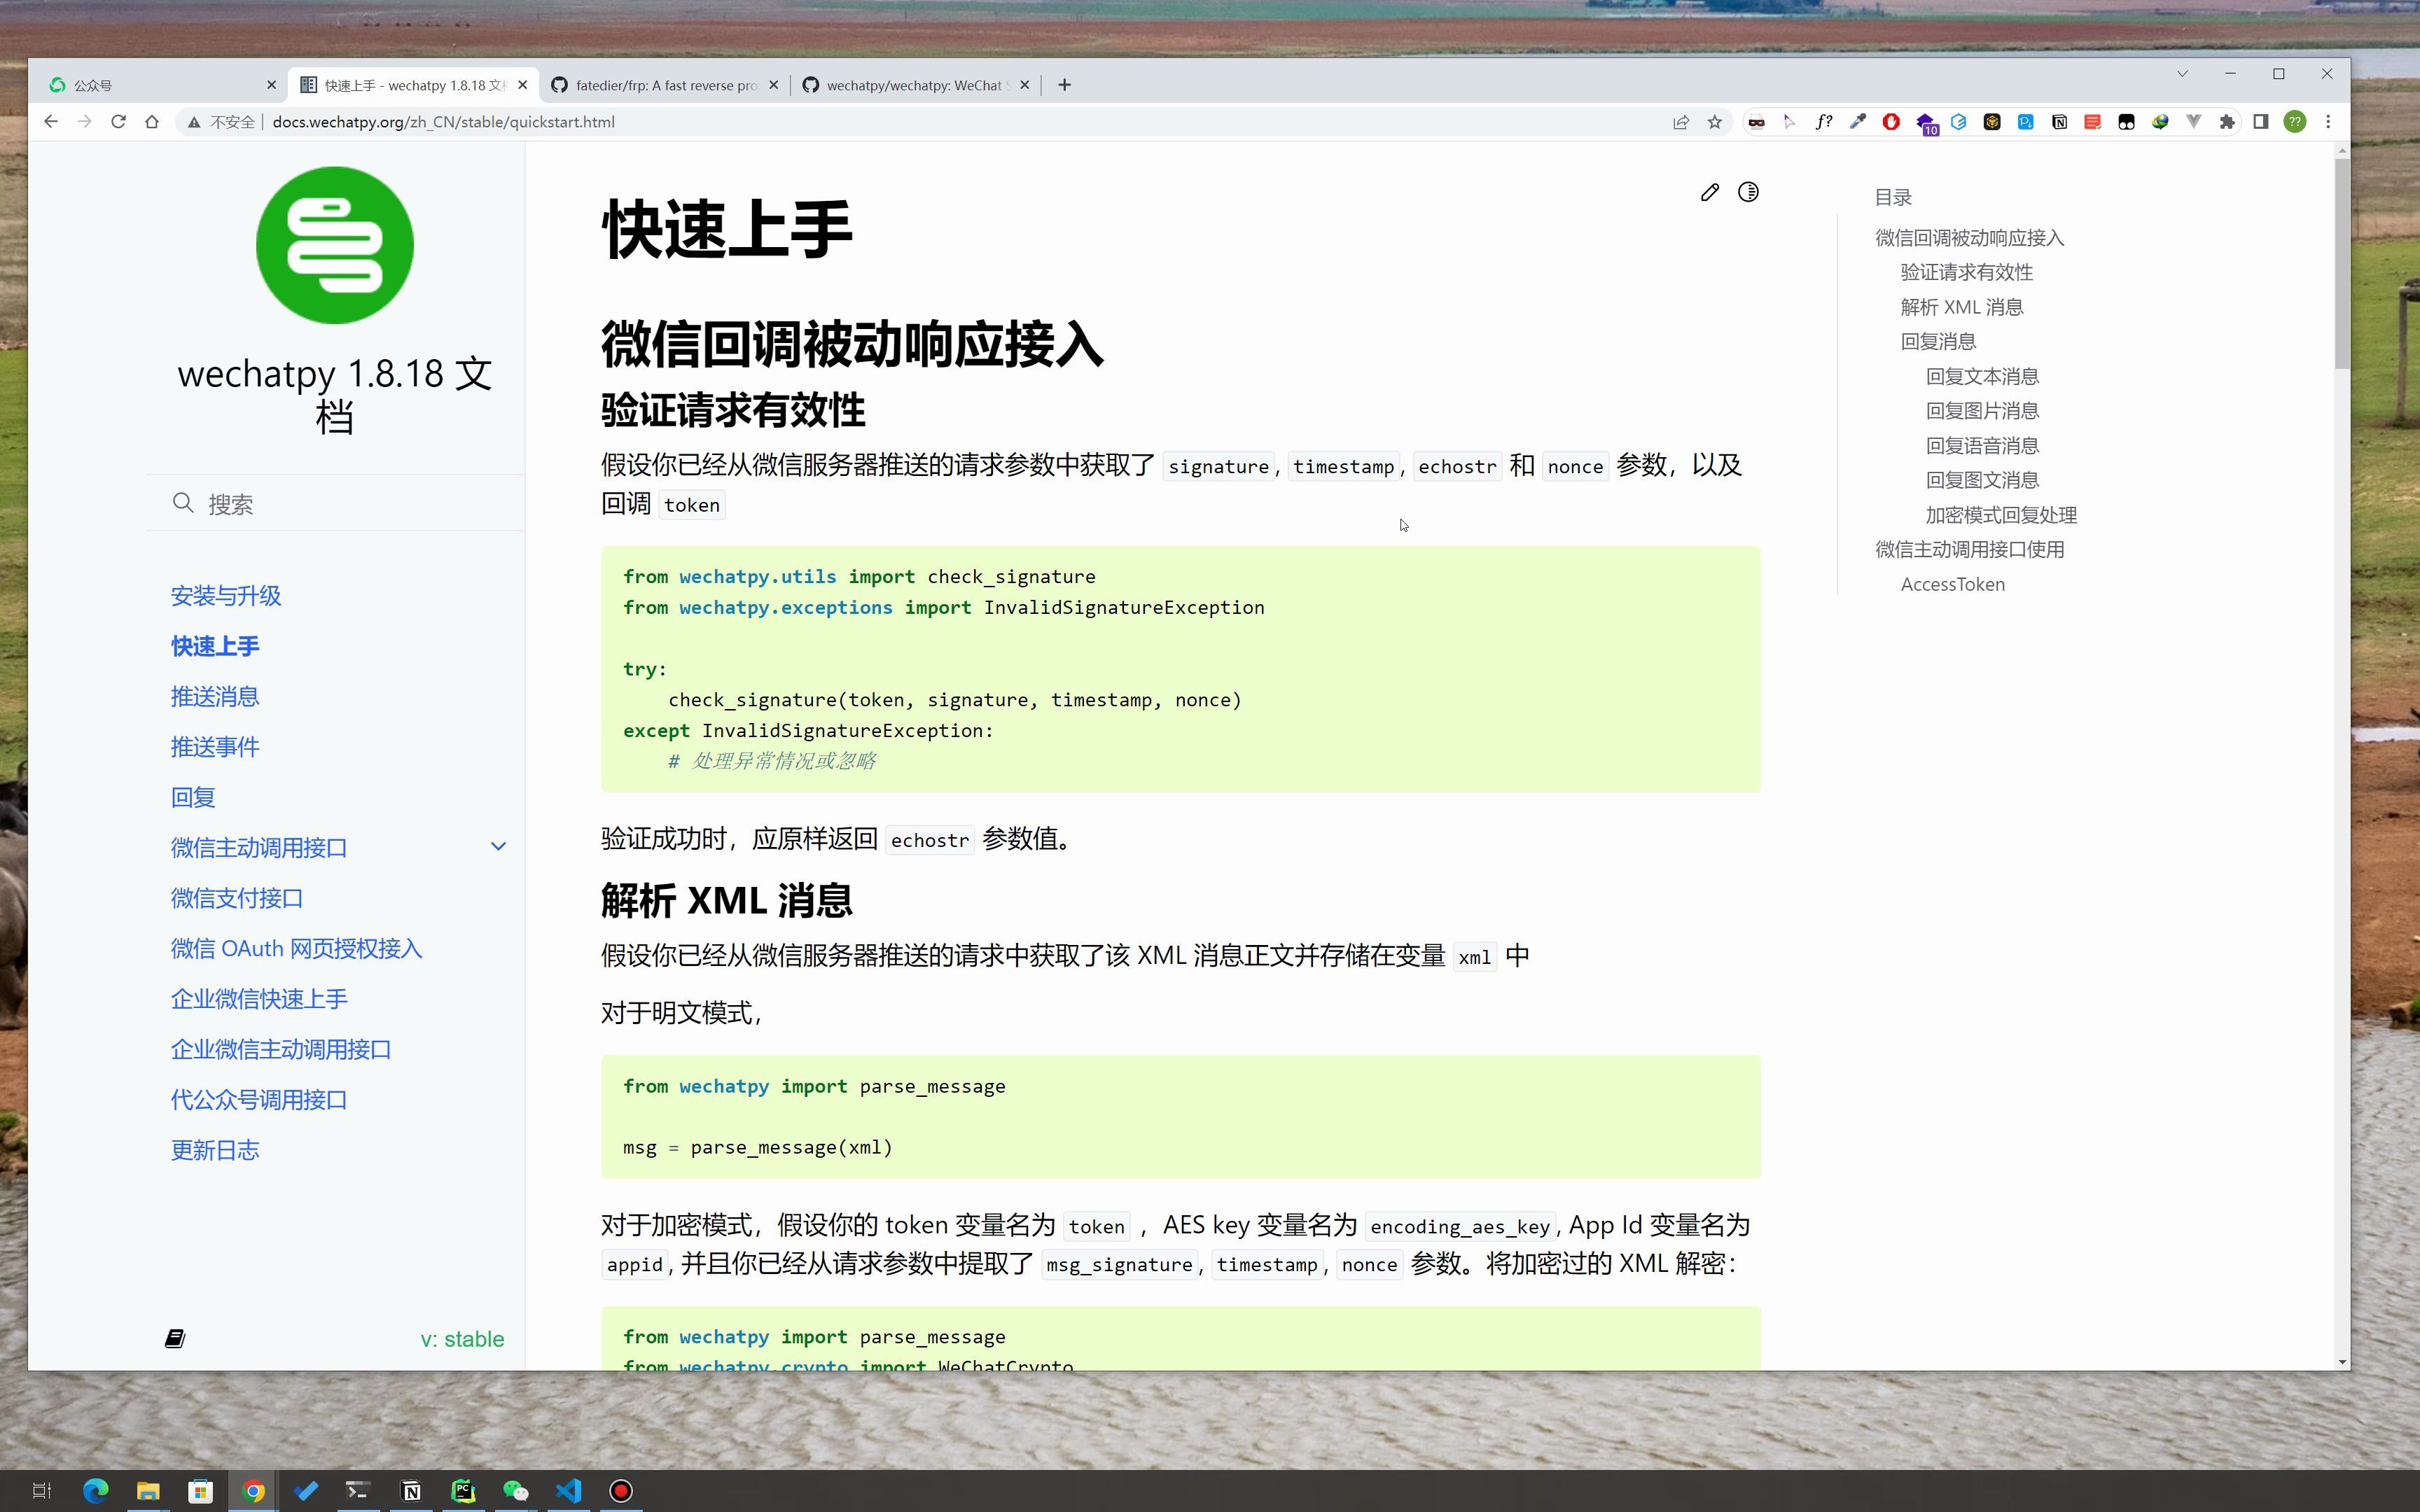
Task: Click the Notion extension icon in toolbar
Action: [2059, 122]
